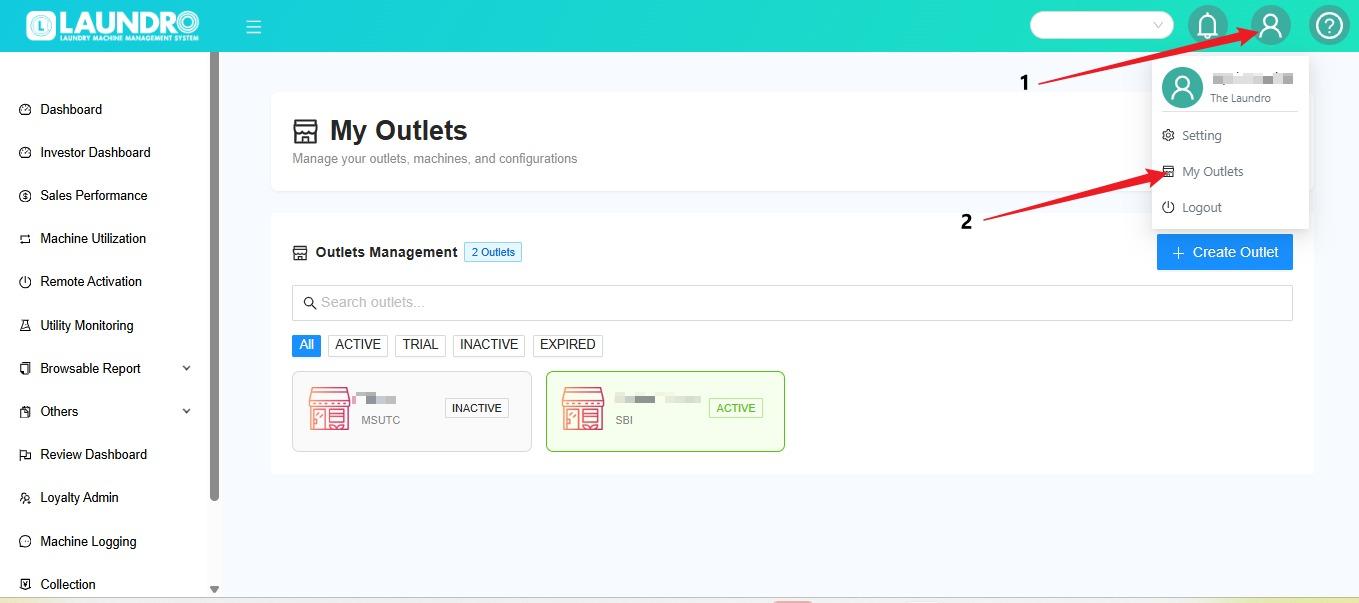Image resolution: width=1359 pixels, height=603 pixels.
Task: Click the user profile icon in header
Action: point(1270,26)
